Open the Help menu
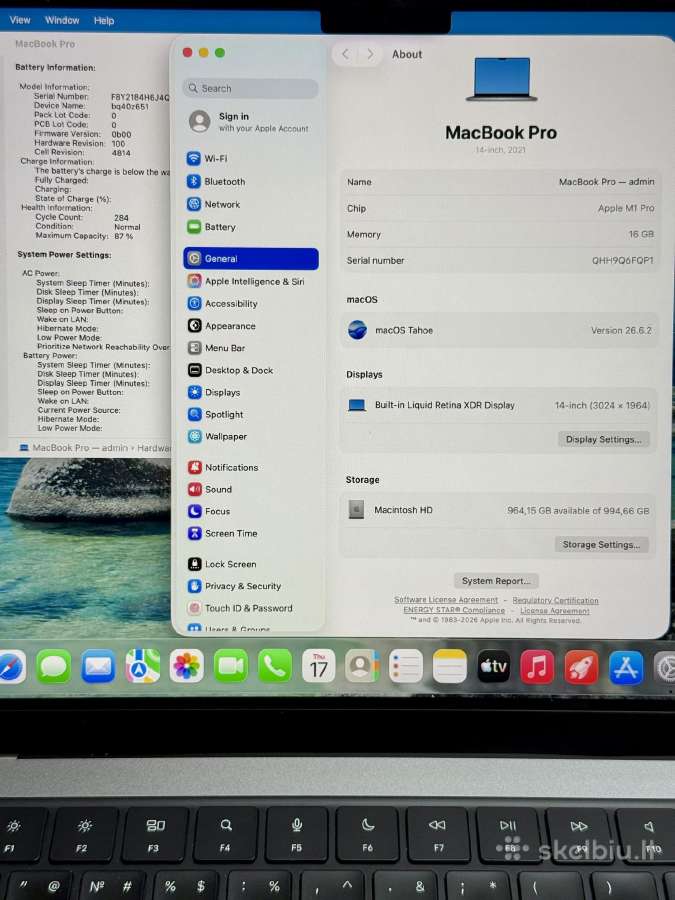 pyautogui.click(x=104, y=21)
